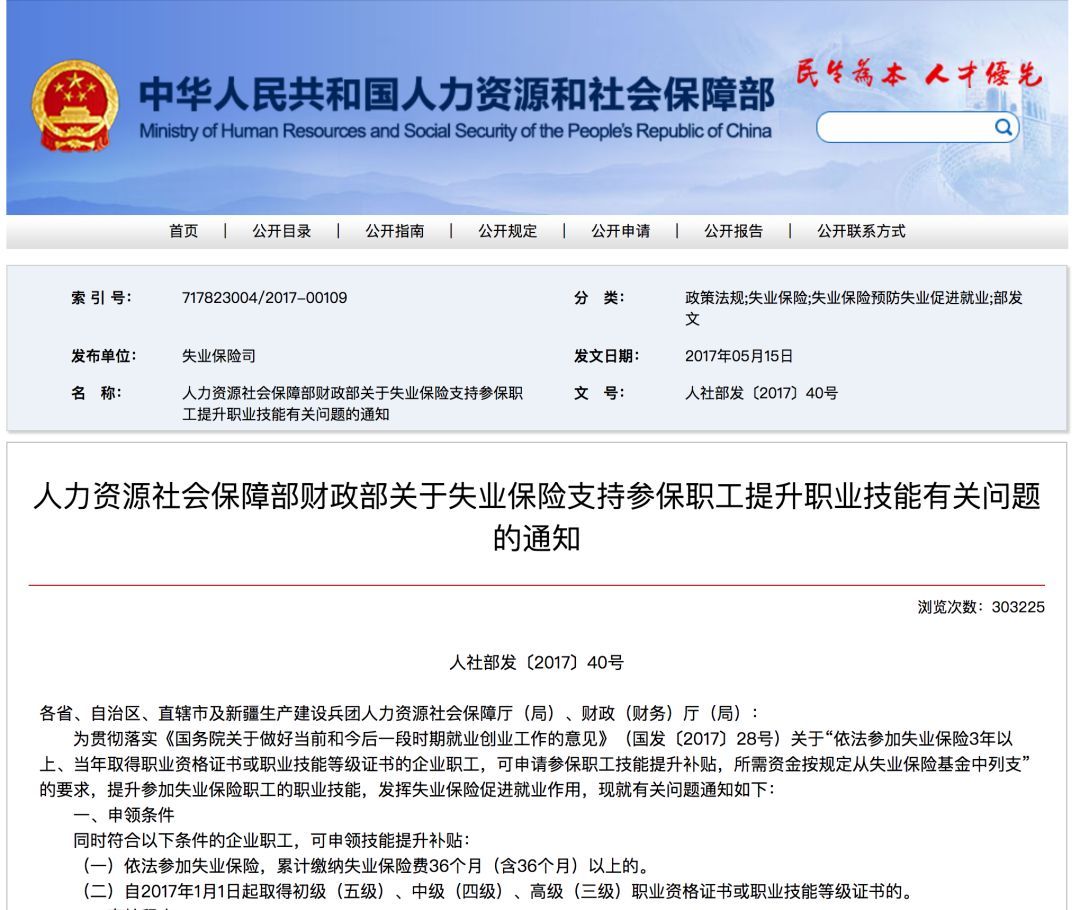1080x910 pixels.
Task: Click the paragraph line starting 为贯彻落实
Action: 543,738
